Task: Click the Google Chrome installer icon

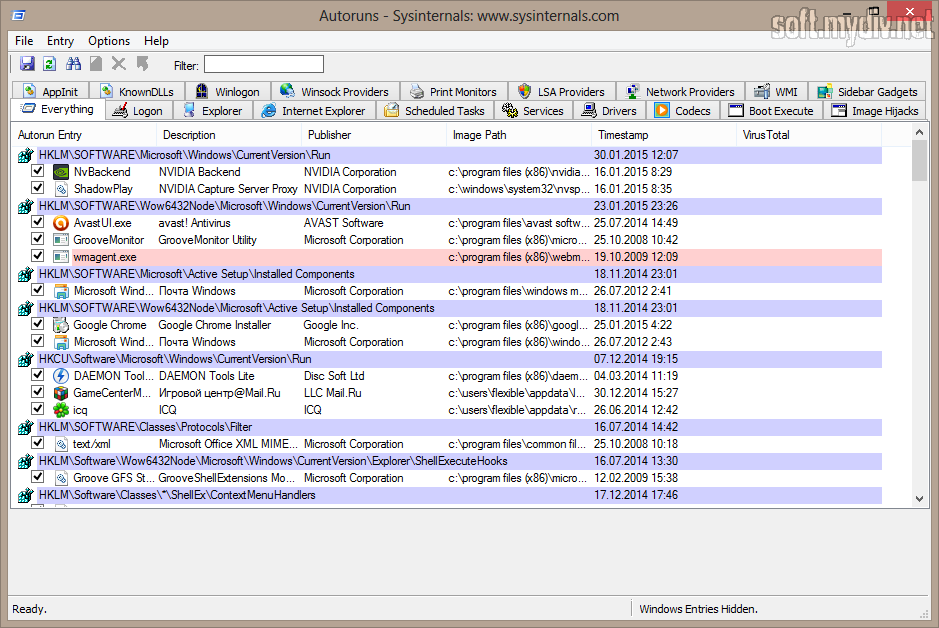Action: (x=61, y=325)
